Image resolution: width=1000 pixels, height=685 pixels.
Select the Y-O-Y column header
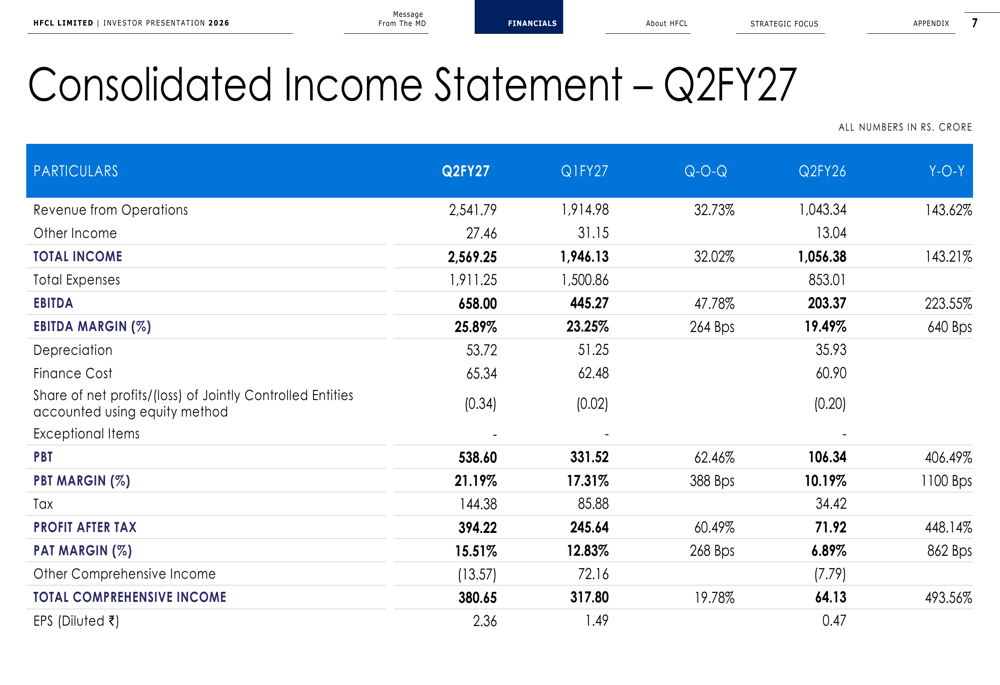point(946,171)
